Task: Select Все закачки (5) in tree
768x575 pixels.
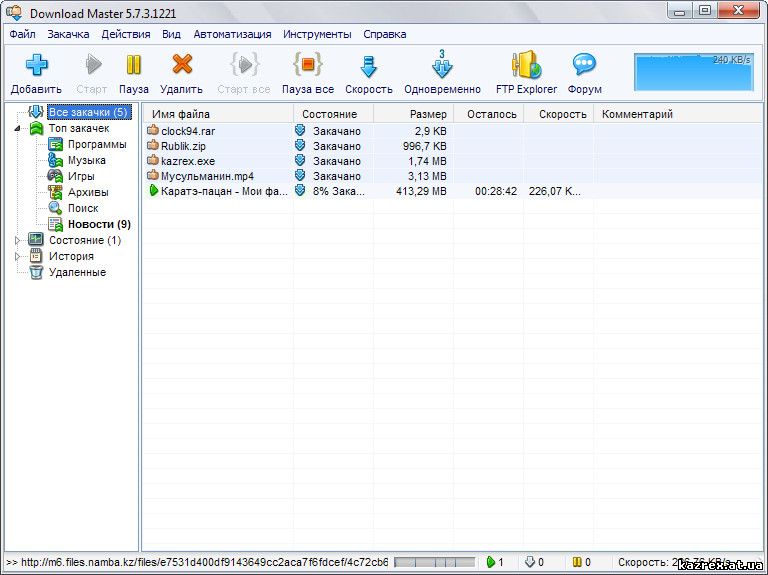Action: tap(88, 112)
